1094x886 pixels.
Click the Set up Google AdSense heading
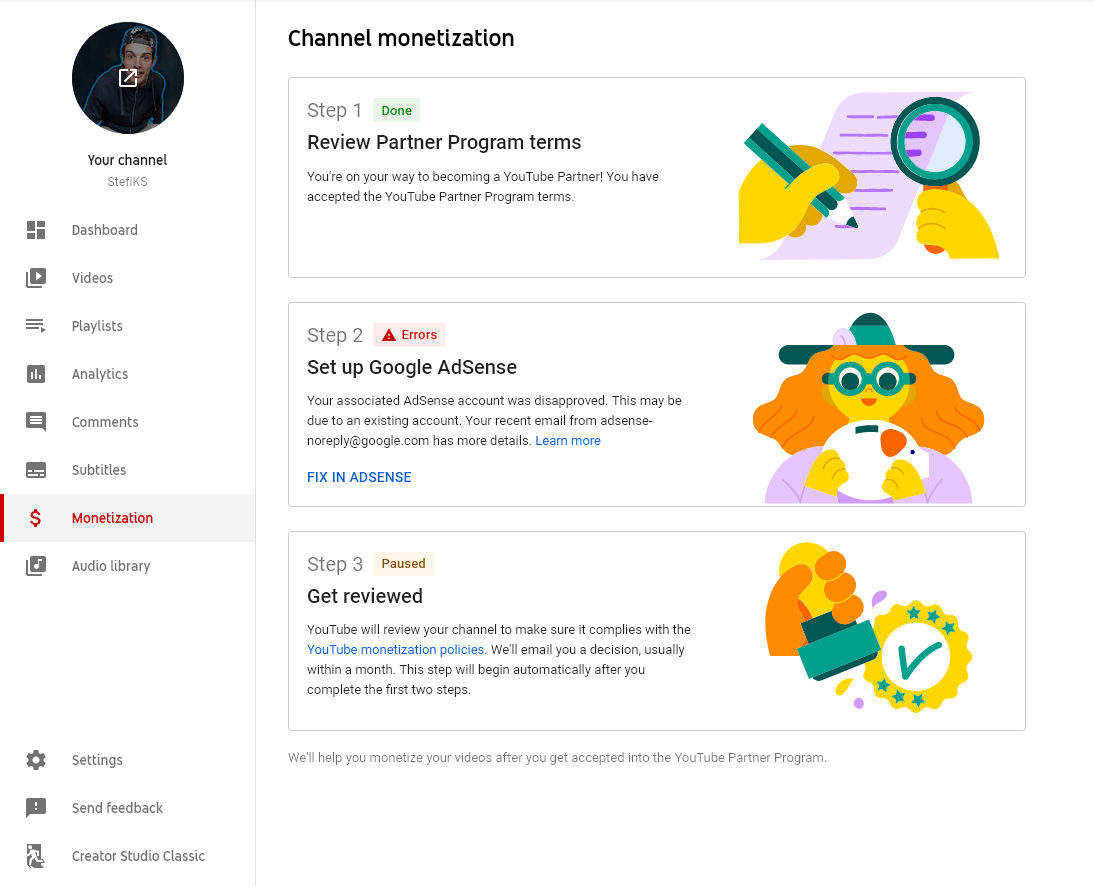412,367
